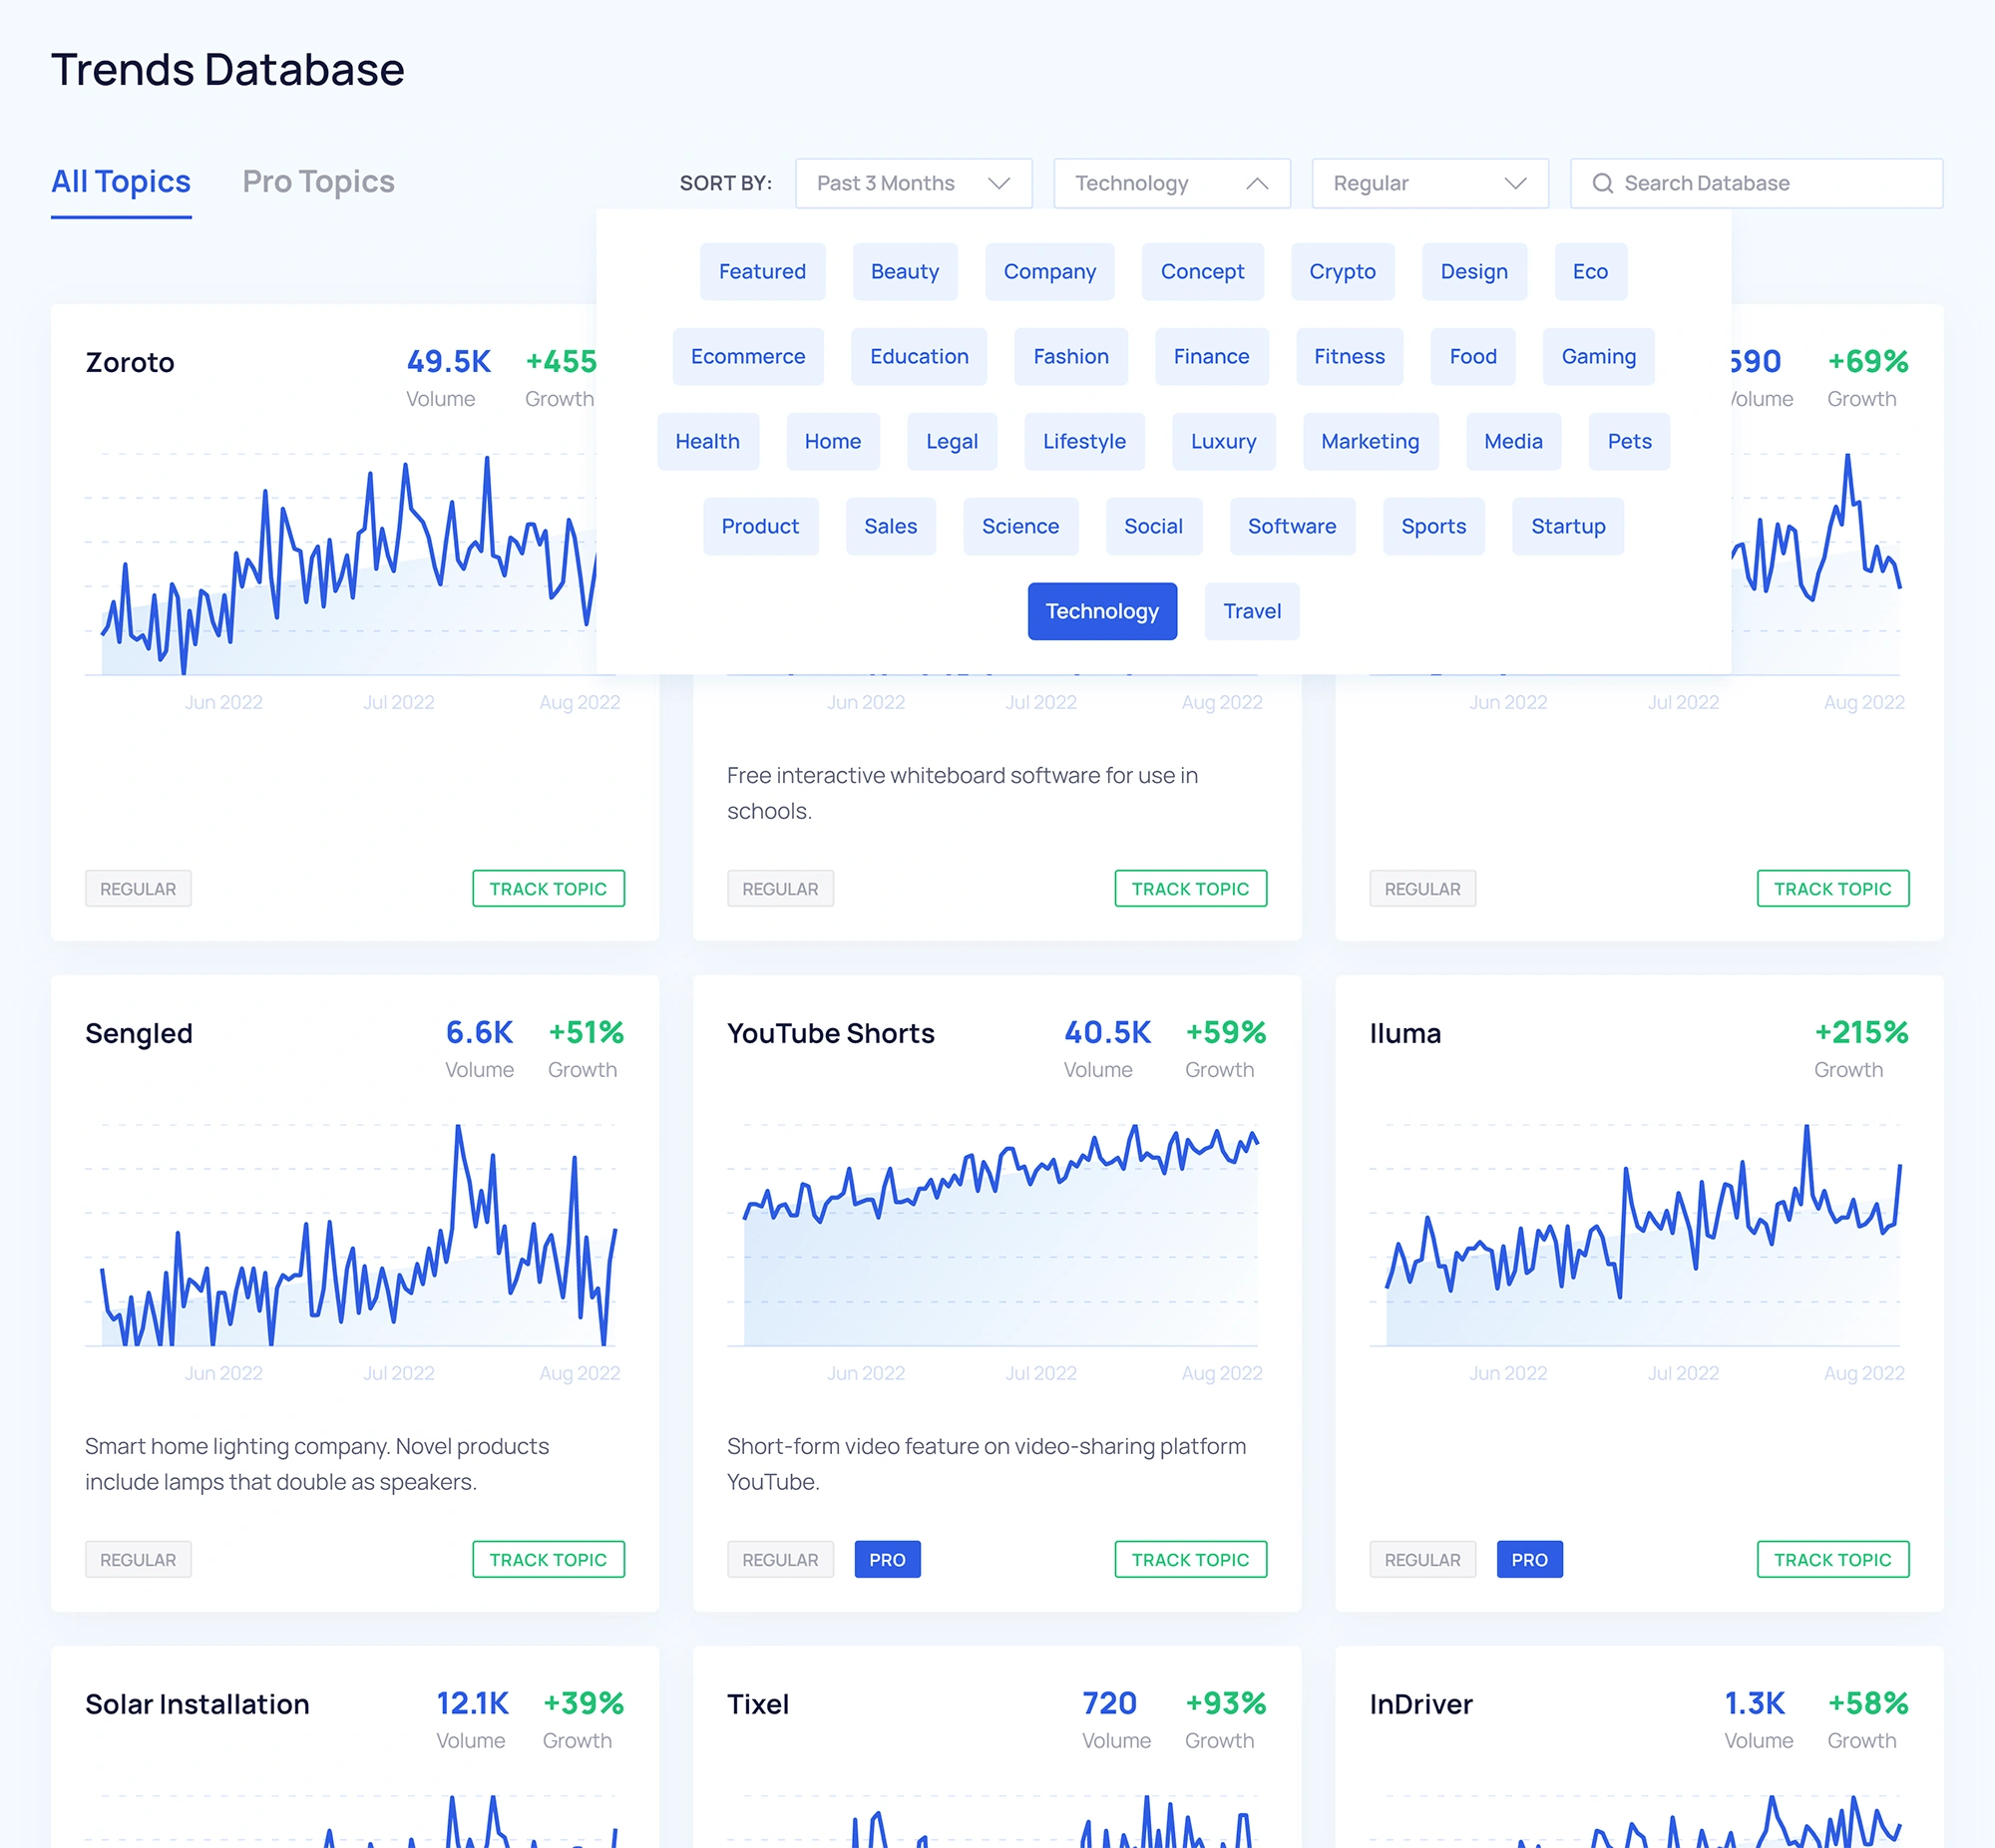Open the Solar Installation topic title
This screenshot has width=1995, height=1848.
pos(197,1705)
